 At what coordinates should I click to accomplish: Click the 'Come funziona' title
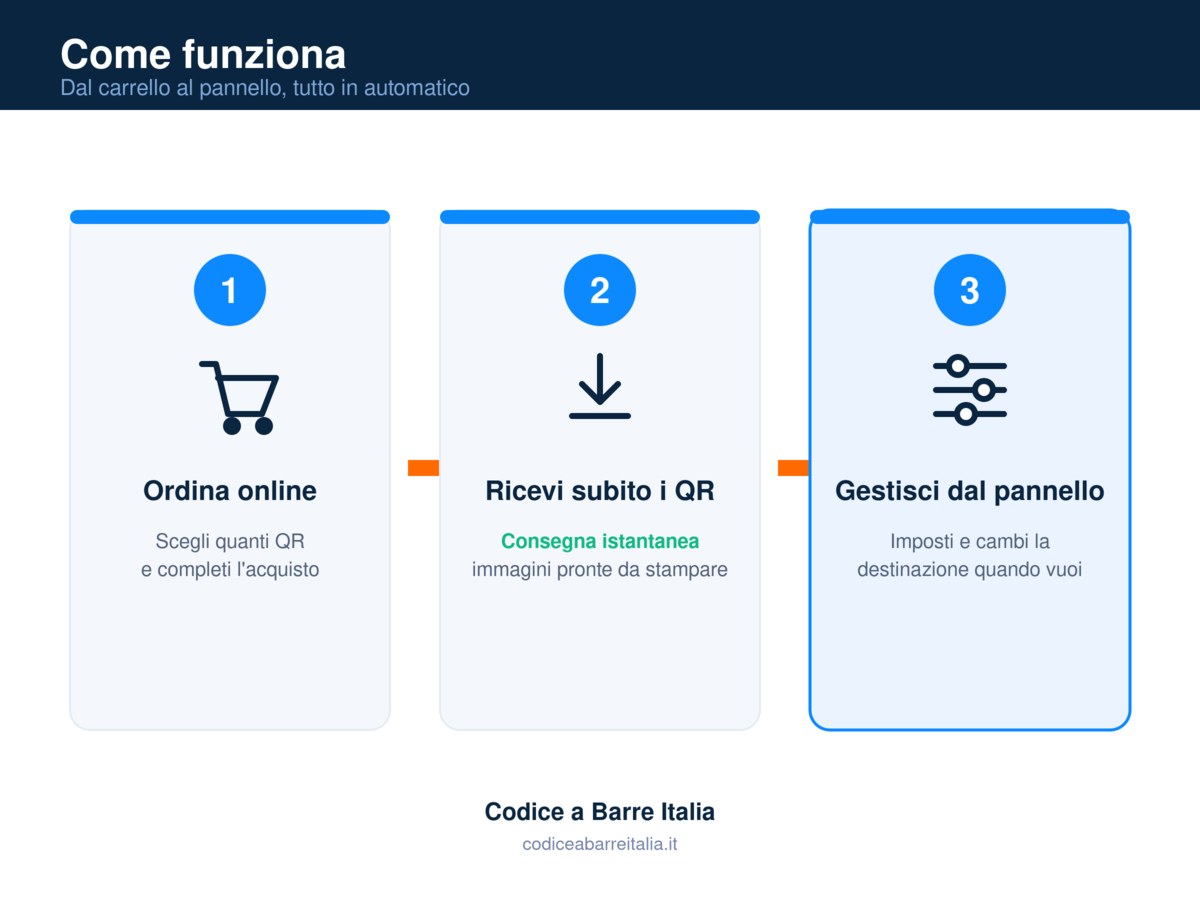click(203, 54)
